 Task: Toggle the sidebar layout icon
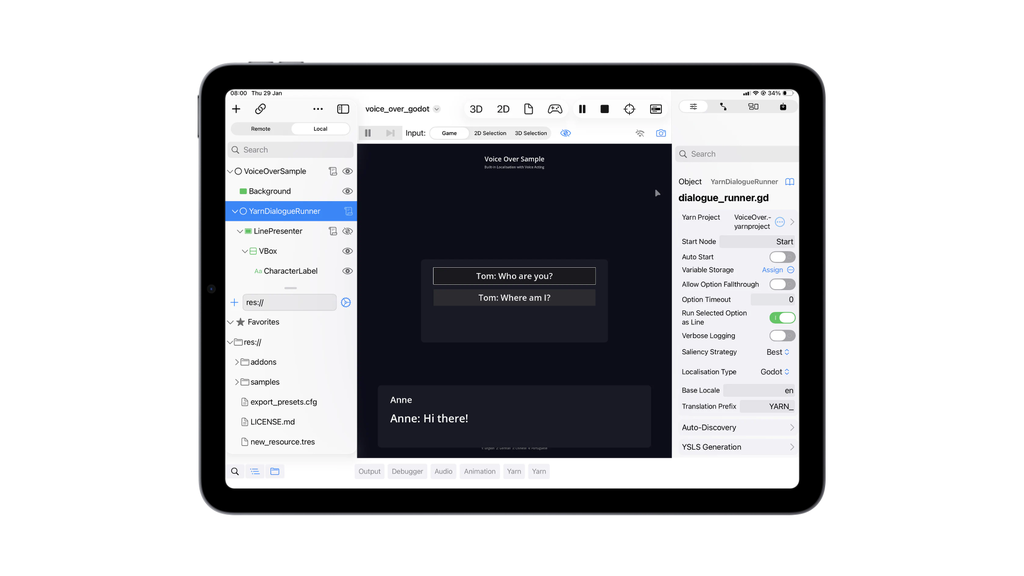pos(343,109)
